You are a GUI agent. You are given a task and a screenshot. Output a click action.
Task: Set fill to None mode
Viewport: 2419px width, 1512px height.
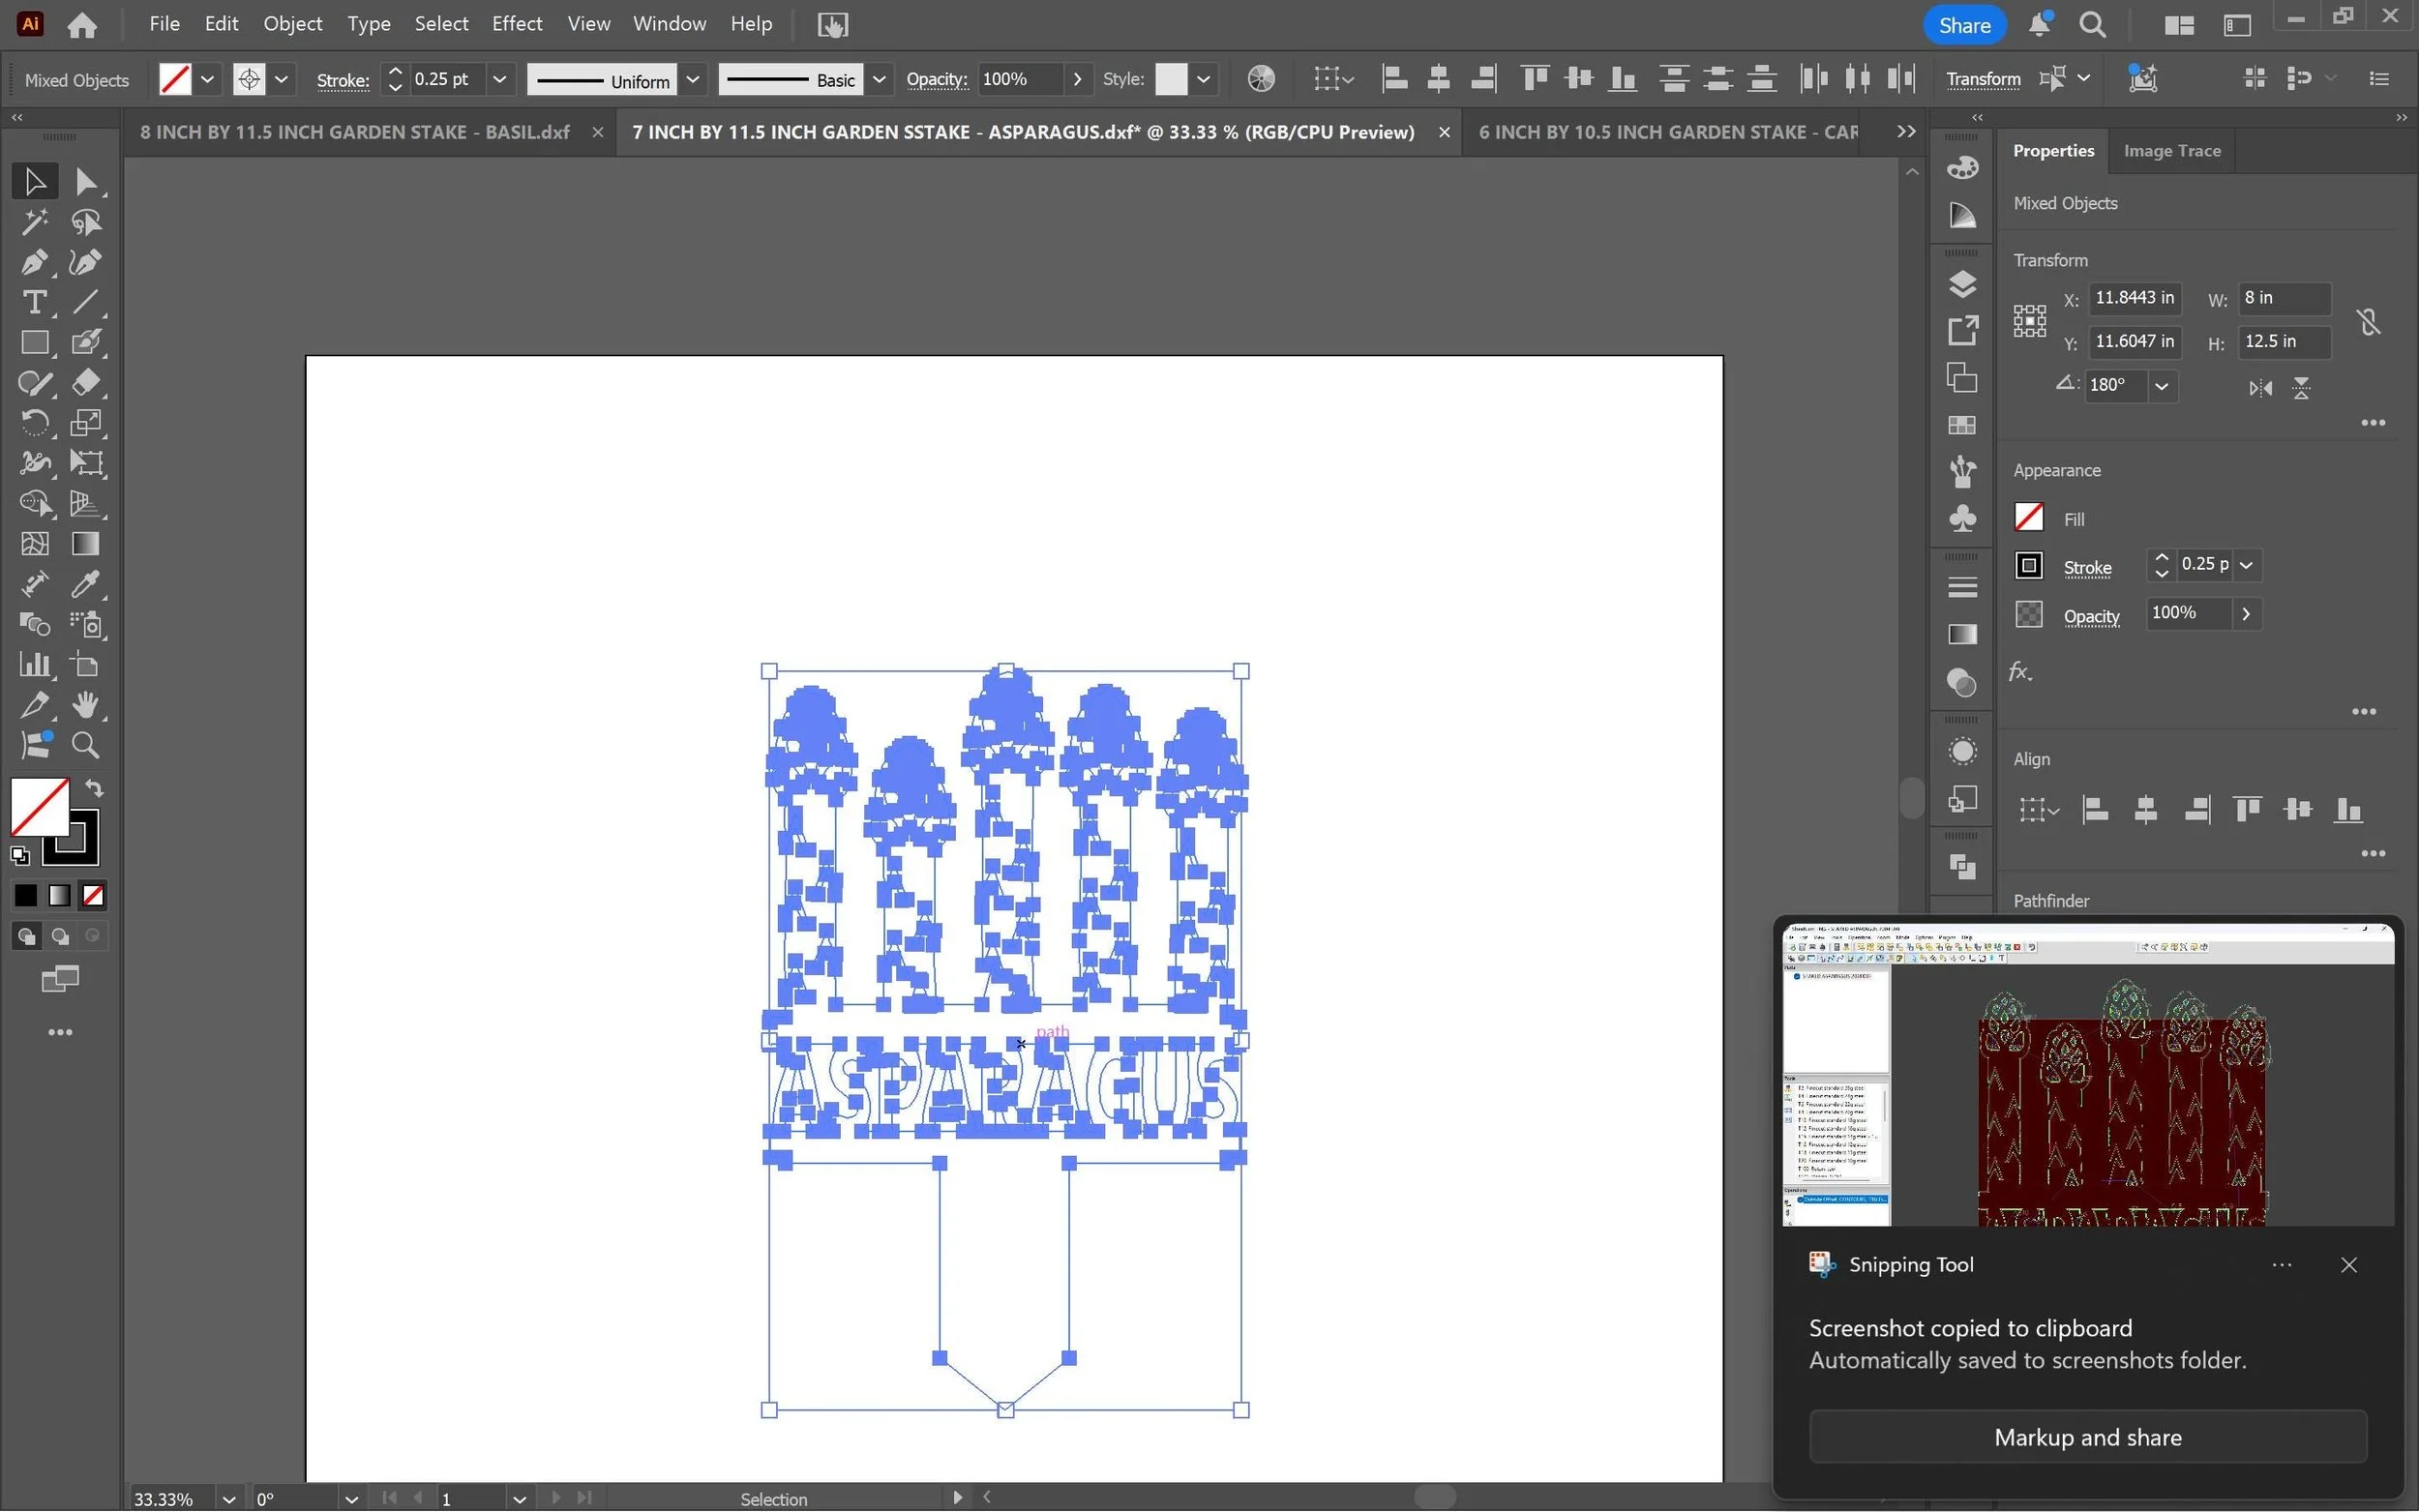click(93, 896)
